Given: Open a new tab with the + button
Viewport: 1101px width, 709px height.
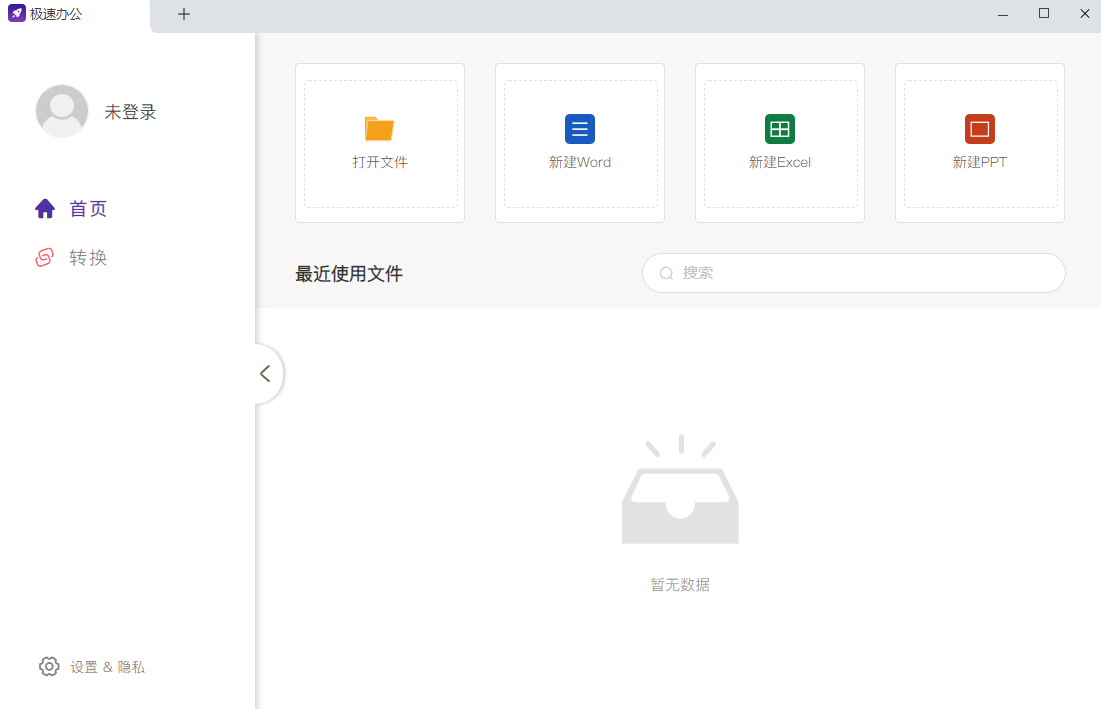Looking at the screenshot, I should click(x=184, y=14).
